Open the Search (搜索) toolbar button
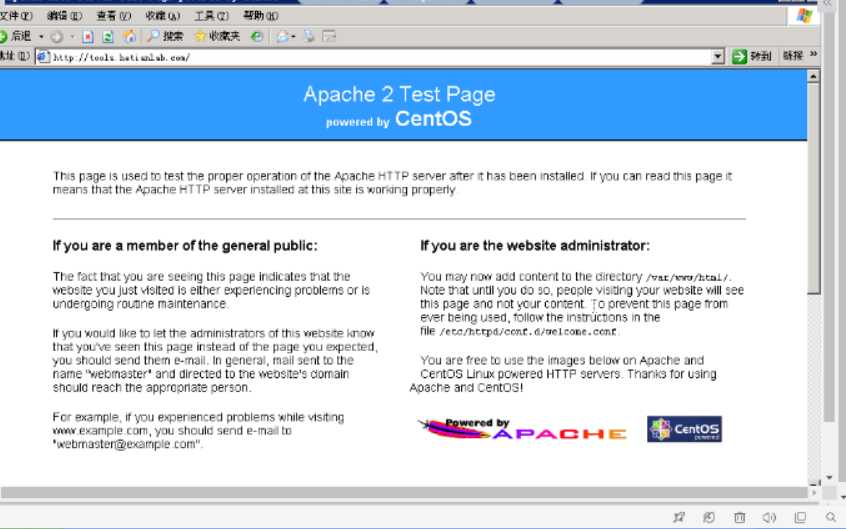This screenshot has height=529, width=846. click(x=165, y=36)
